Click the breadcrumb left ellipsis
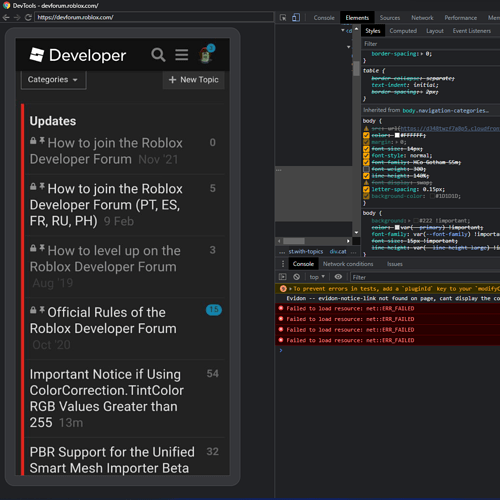The height and width of the screenshot is (500, 500). pyautogui.click(x=282, y=252)
